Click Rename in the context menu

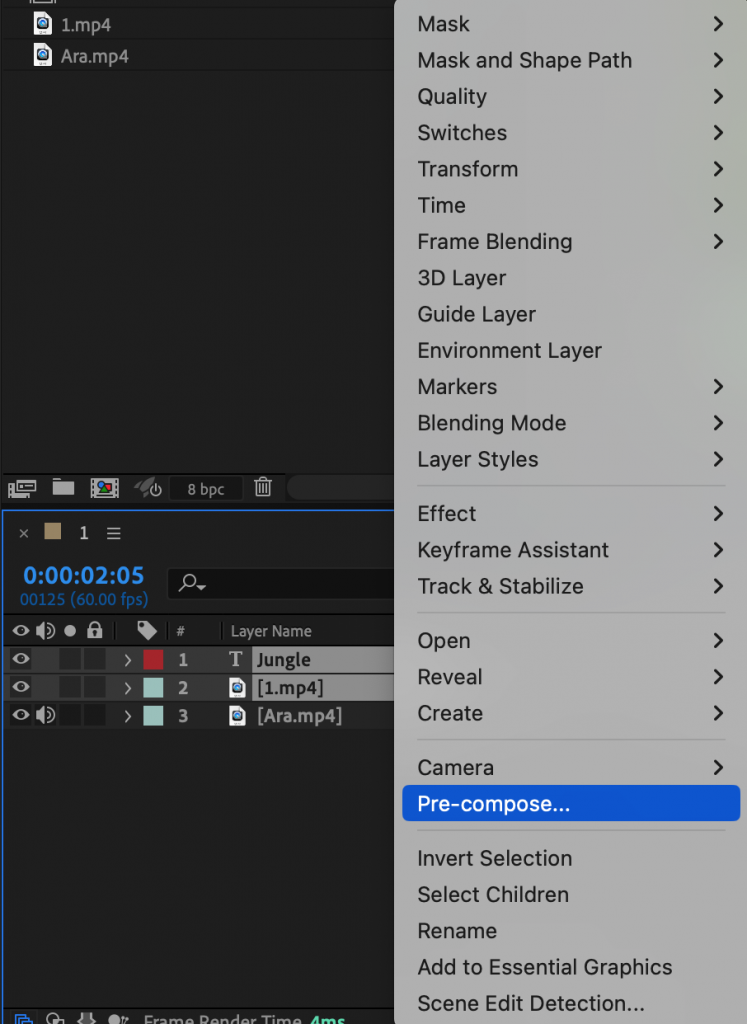point(457,931)
